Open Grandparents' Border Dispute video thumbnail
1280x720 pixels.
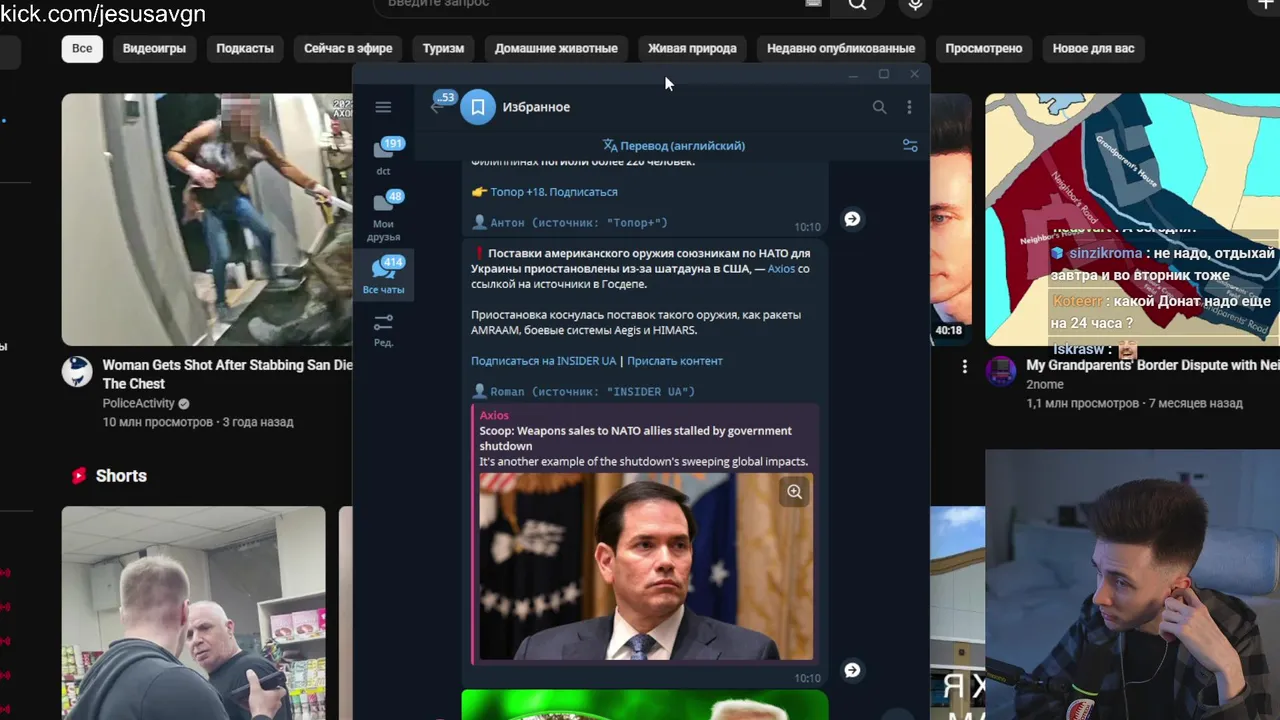(1132, 220)
